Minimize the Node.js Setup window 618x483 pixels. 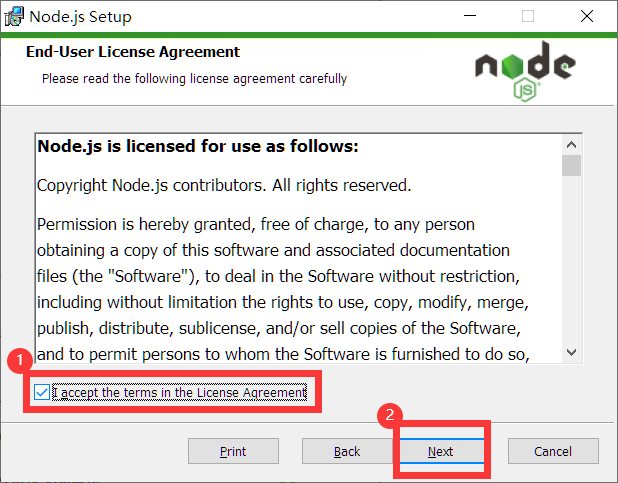click(x=470, y=16)
